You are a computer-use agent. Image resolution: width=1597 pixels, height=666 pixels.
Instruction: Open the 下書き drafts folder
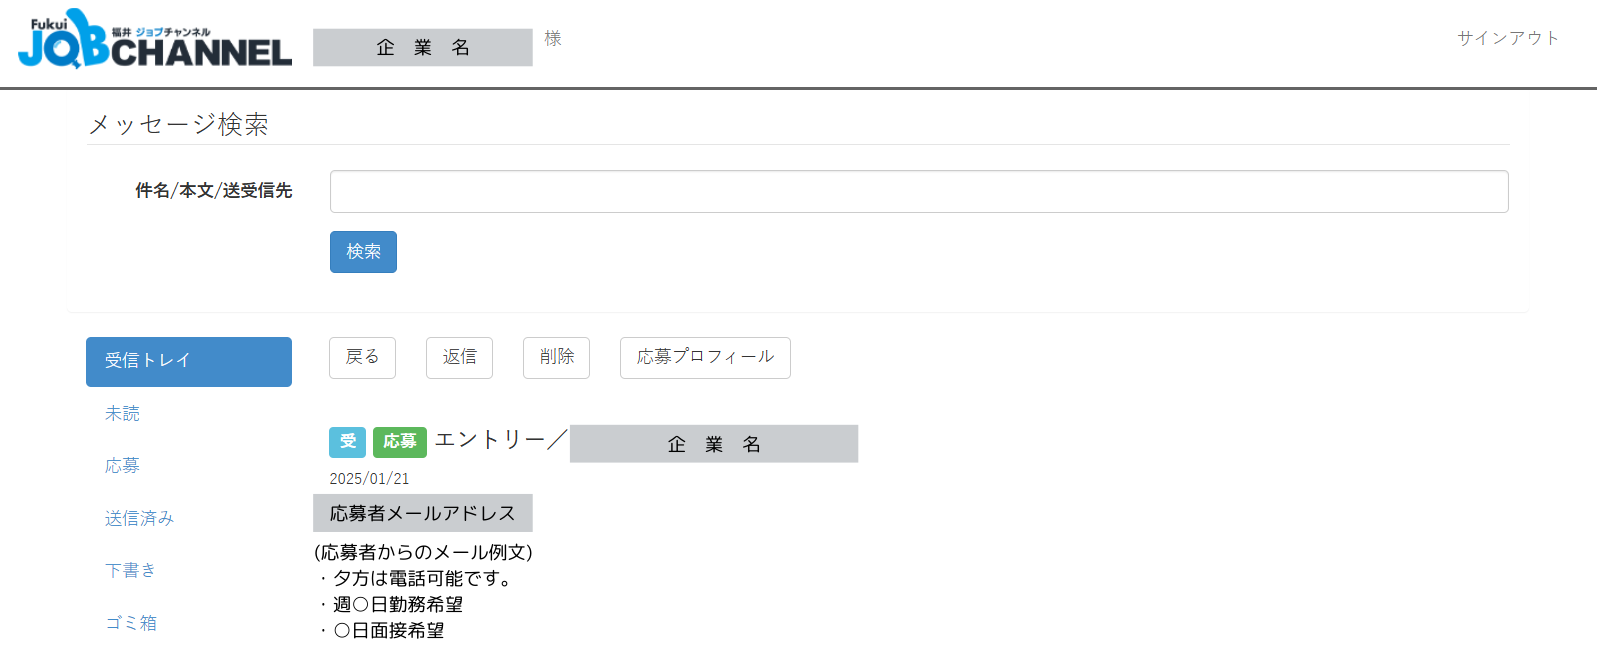tap(130, 570)
